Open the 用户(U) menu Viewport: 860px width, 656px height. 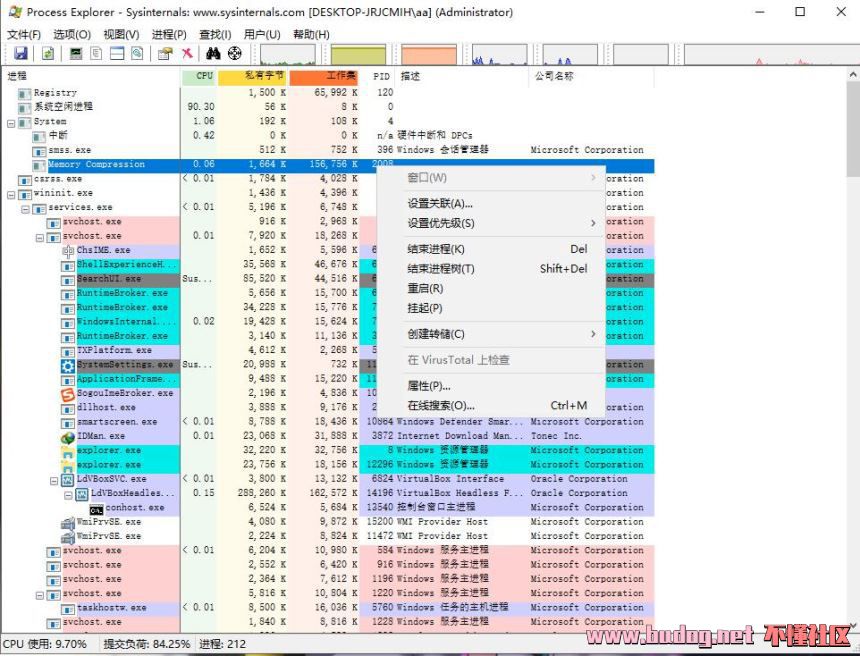(262, 35)
